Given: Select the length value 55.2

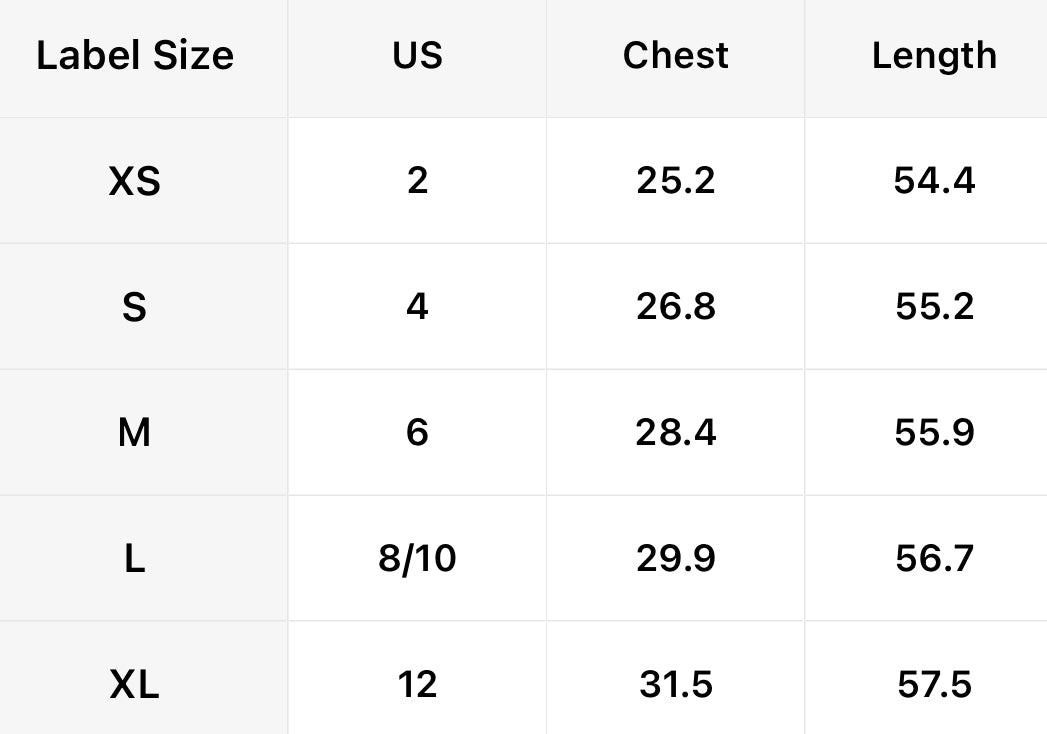Looking at the screenshot, I should coord(934,307).
